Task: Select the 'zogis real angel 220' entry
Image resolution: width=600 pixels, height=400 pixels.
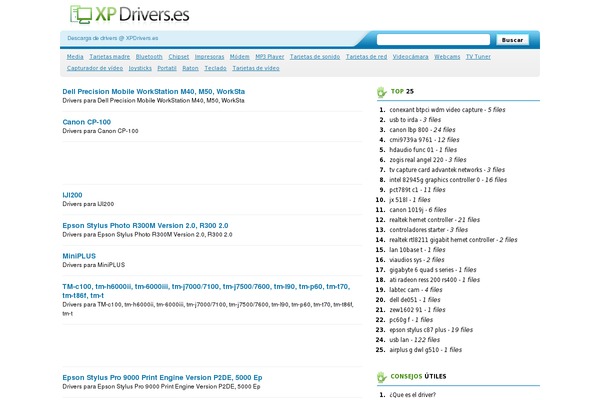Action: pyautogui.click(x=428, y=160)
